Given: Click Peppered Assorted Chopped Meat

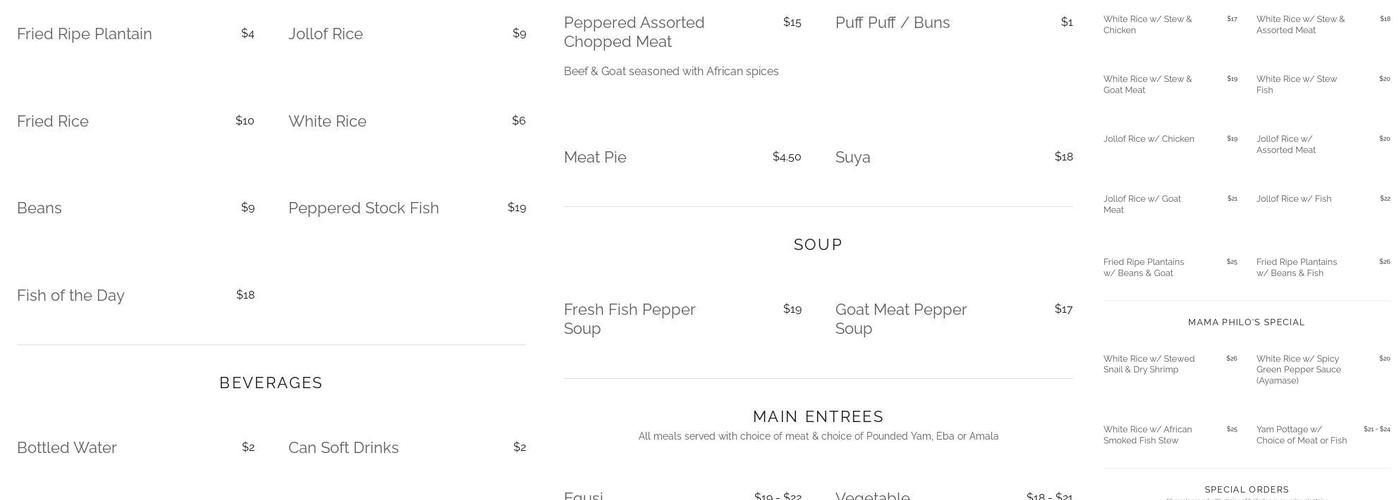Looking at the screenshot, I should [x=634, y=32].
